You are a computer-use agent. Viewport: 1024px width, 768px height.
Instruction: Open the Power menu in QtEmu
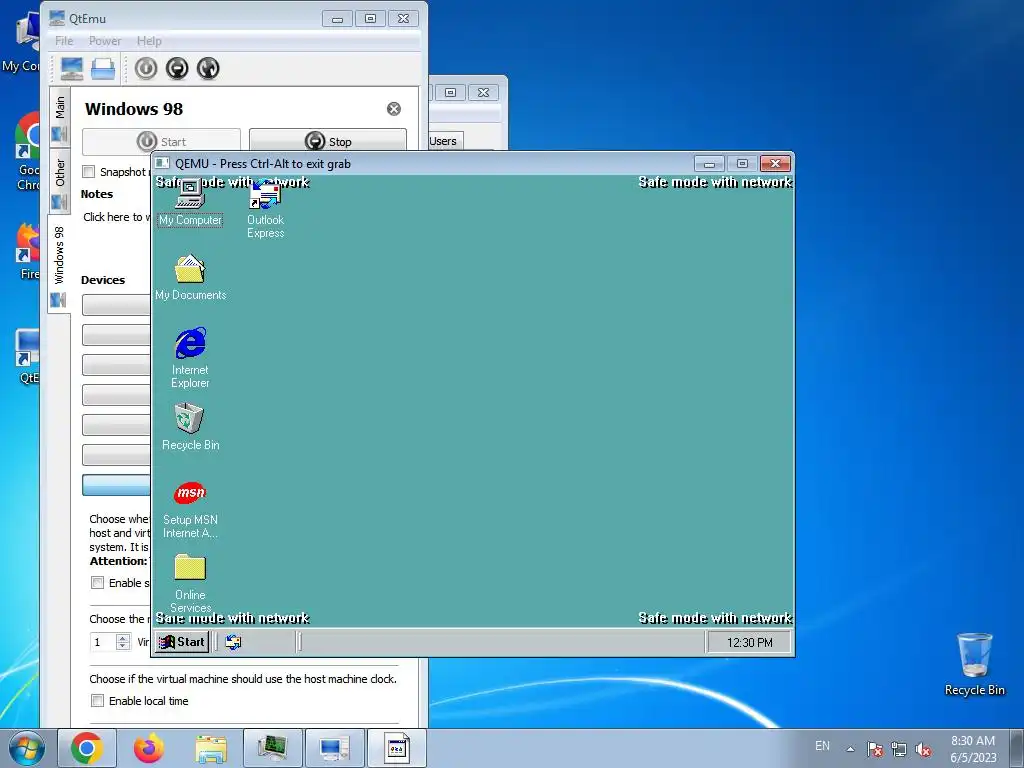[105, 40]
